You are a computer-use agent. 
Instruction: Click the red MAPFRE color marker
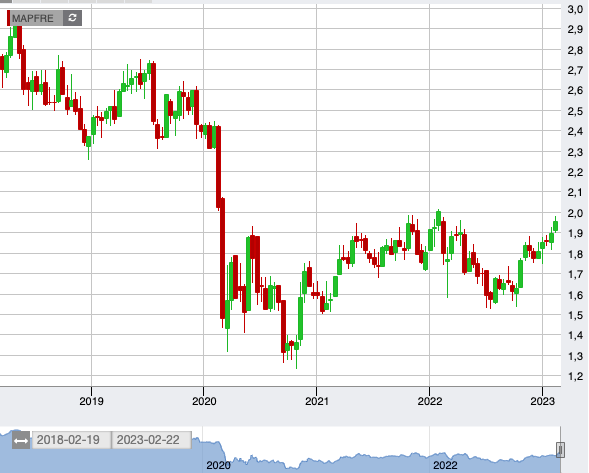coord(9,18)
